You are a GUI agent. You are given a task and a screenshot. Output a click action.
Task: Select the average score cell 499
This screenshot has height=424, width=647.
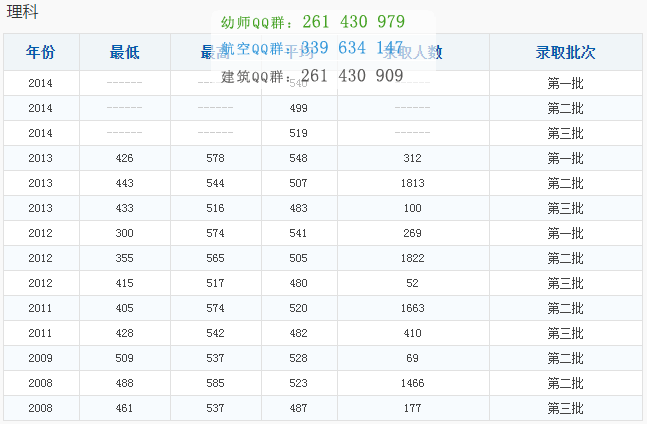pos(298,108)
